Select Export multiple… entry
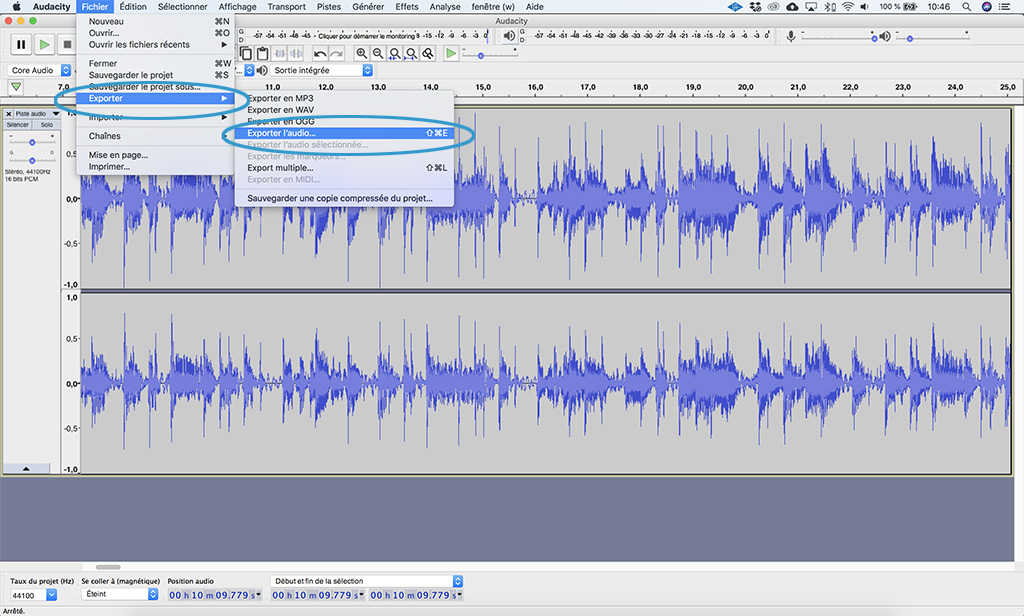 pyautogui.click(x=344, y=168)
